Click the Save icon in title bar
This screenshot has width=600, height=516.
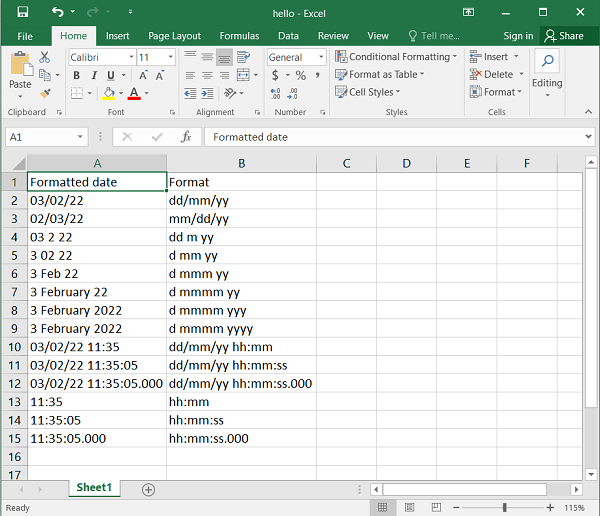tap(22, 11)
